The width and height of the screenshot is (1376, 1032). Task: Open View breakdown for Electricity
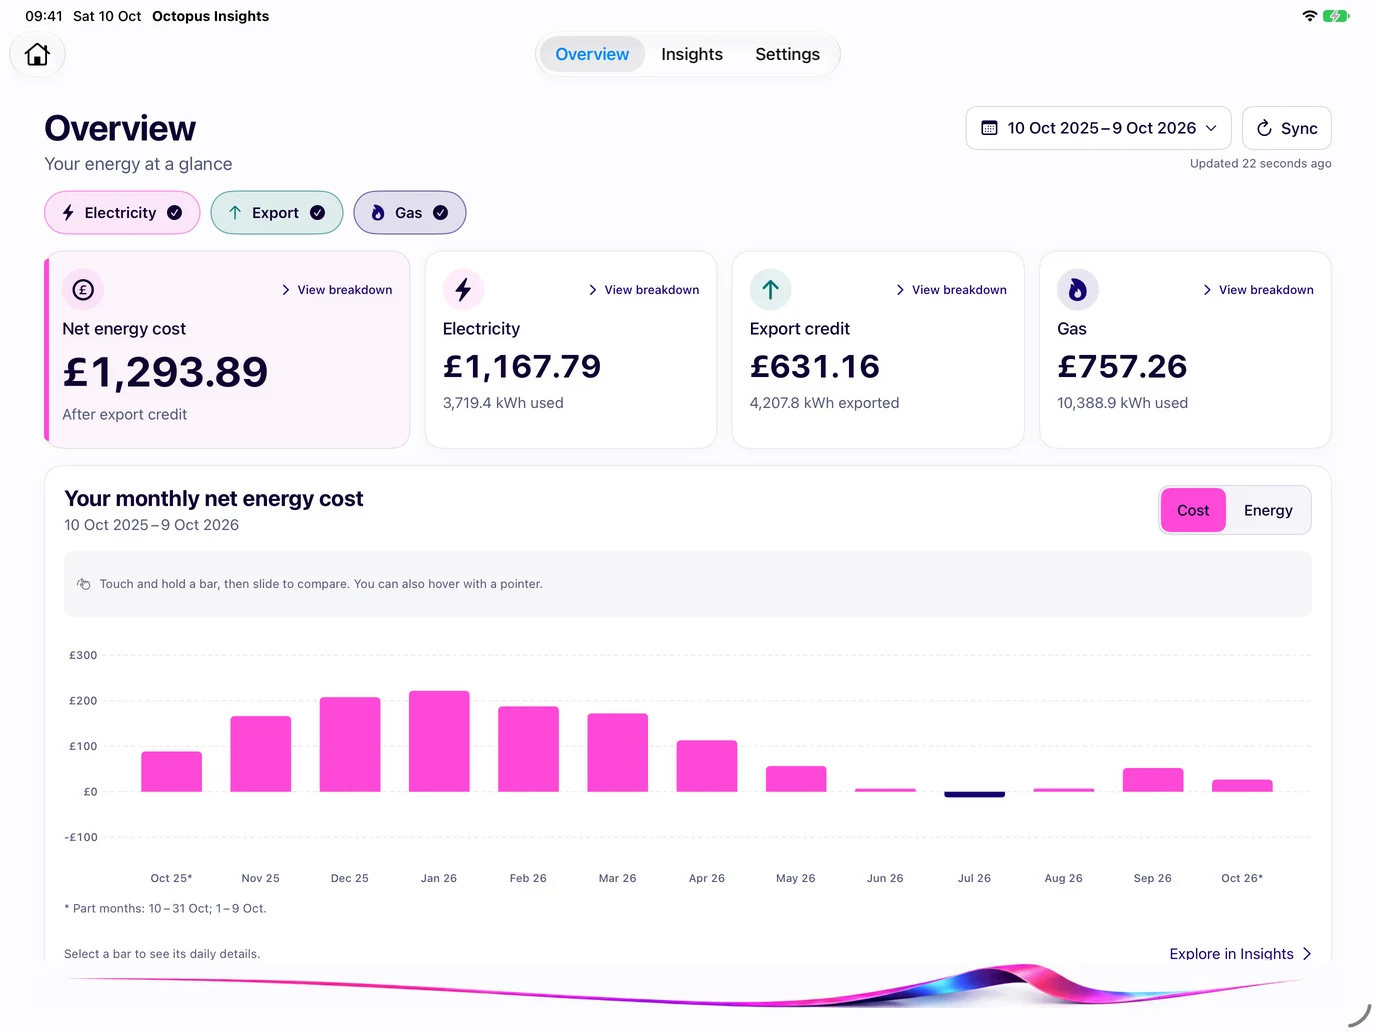coord(643,290)
